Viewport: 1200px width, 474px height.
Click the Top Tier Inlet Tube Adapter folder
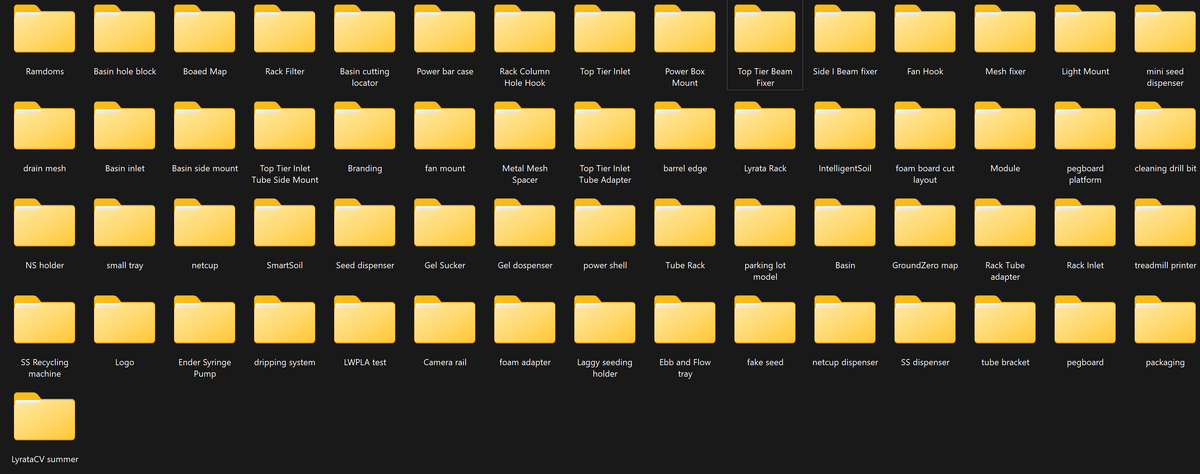pyautogui.click(x=605, y=125)
